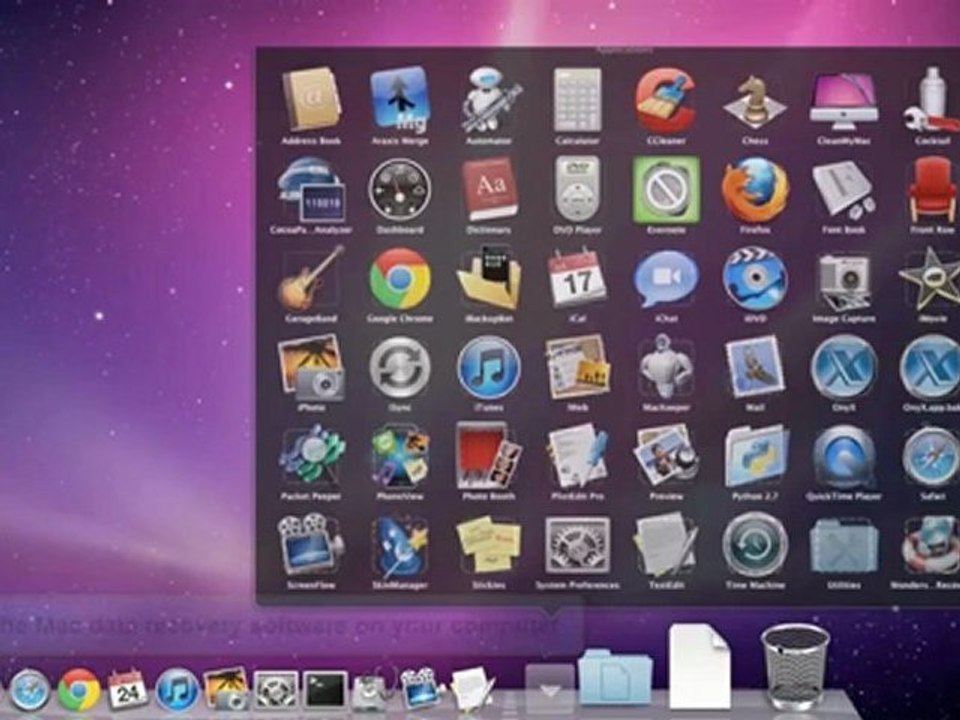Open Safari in the Applications stack
This screenshot has height=720, width=960.
tap(931, 456)
